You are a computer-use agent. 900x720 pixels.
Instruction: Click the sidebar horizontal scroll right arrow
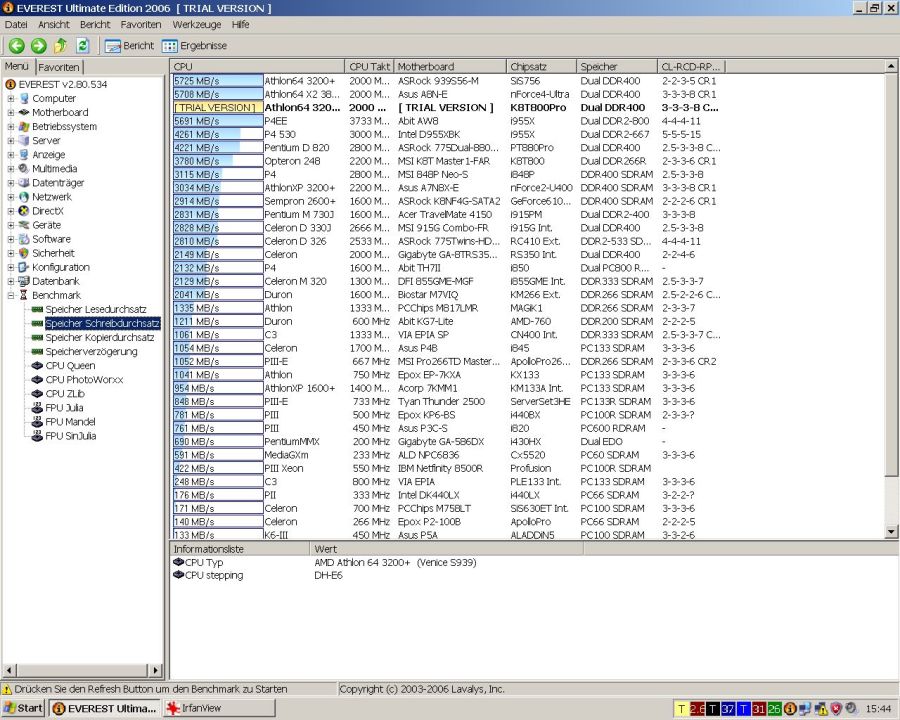(x=155, y=669)
